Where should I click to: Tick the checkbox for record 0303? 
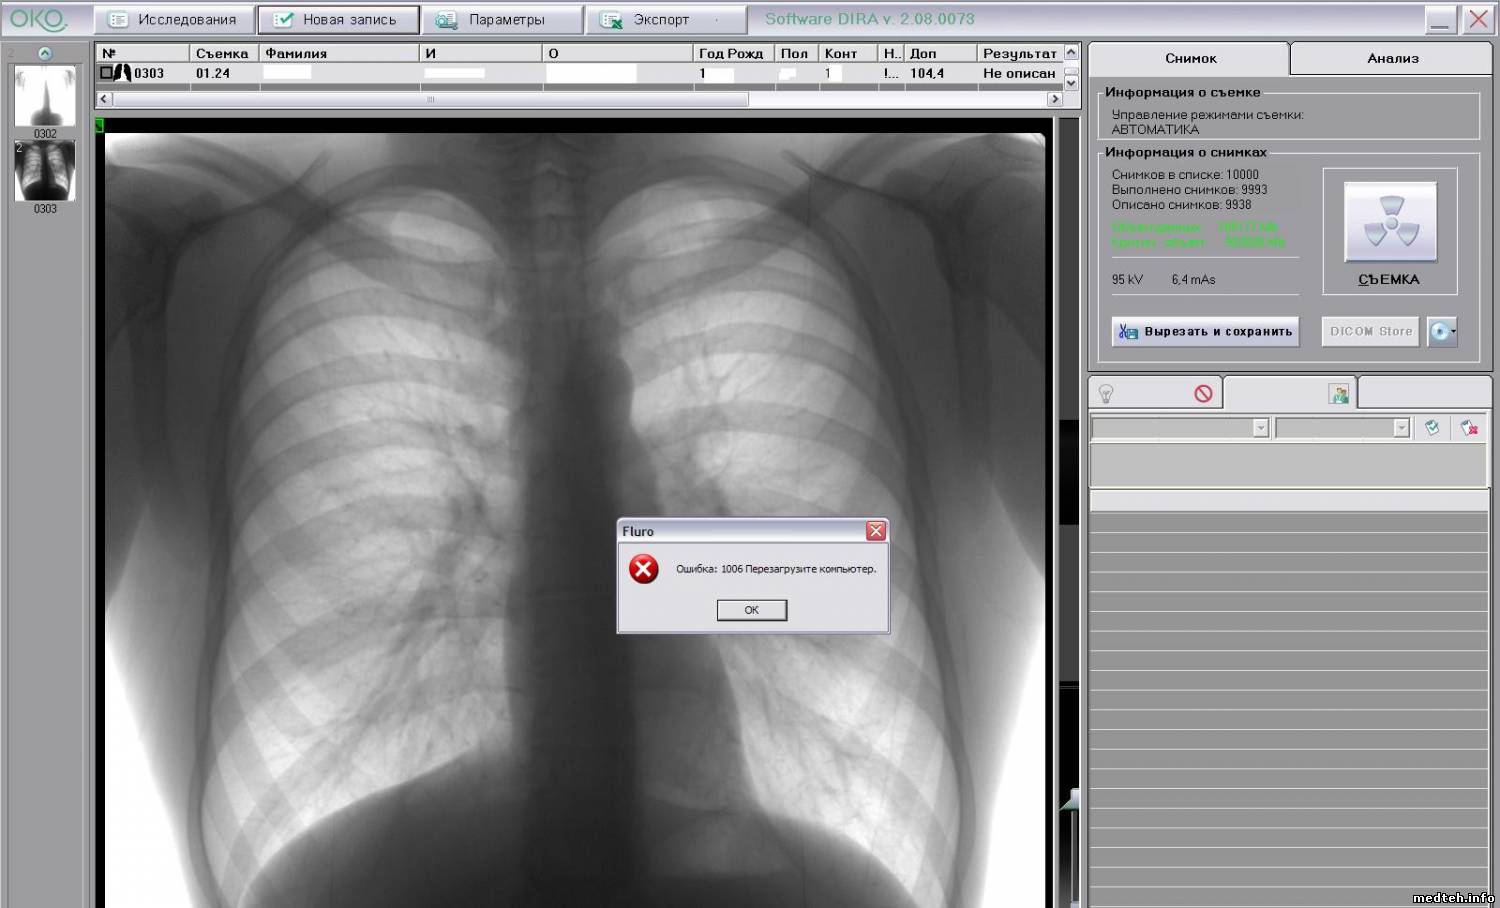coord(106,73)
